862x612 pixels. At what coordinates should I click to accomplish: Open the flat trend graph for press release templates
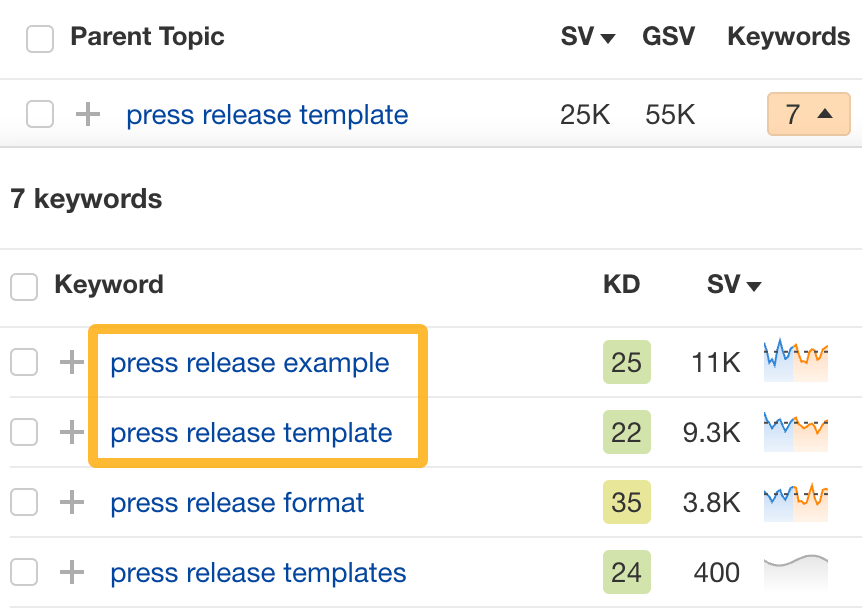coord(795,572)
